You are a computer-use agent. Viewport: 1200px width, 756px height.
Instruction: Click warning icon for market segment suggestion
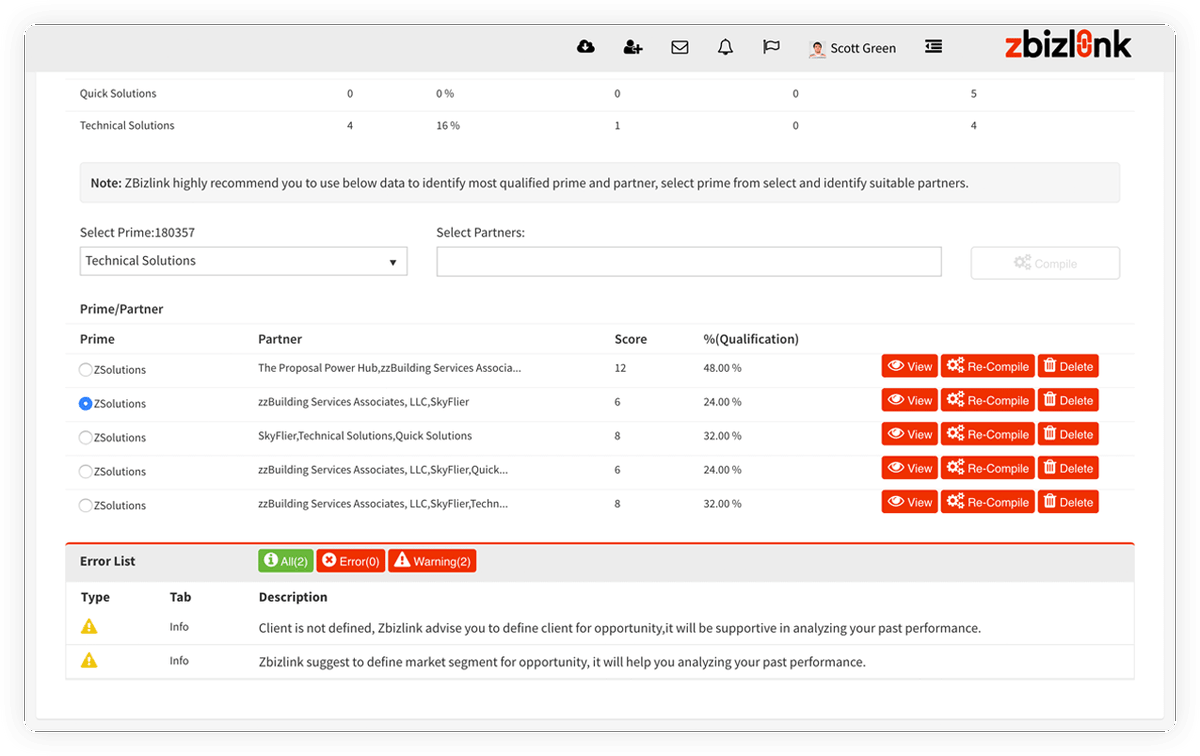pos(89,660)
